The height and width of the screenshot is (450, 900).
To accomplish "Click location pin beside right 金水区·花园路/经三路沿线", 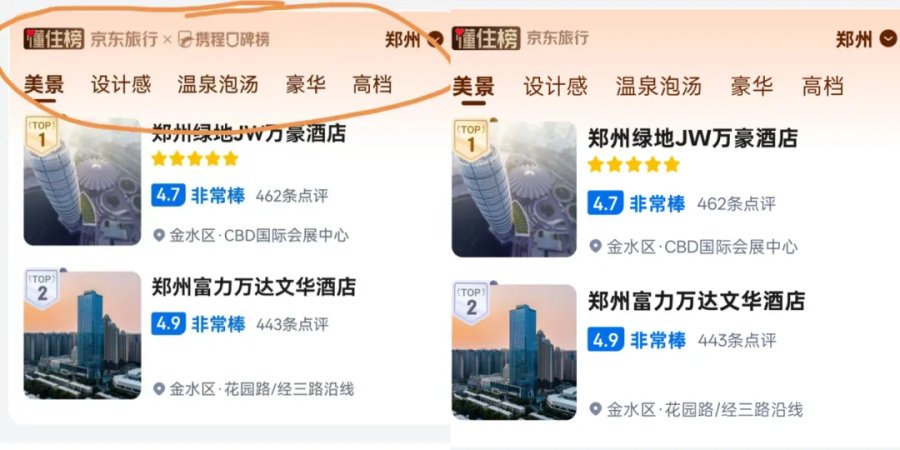I will [596, 409].
